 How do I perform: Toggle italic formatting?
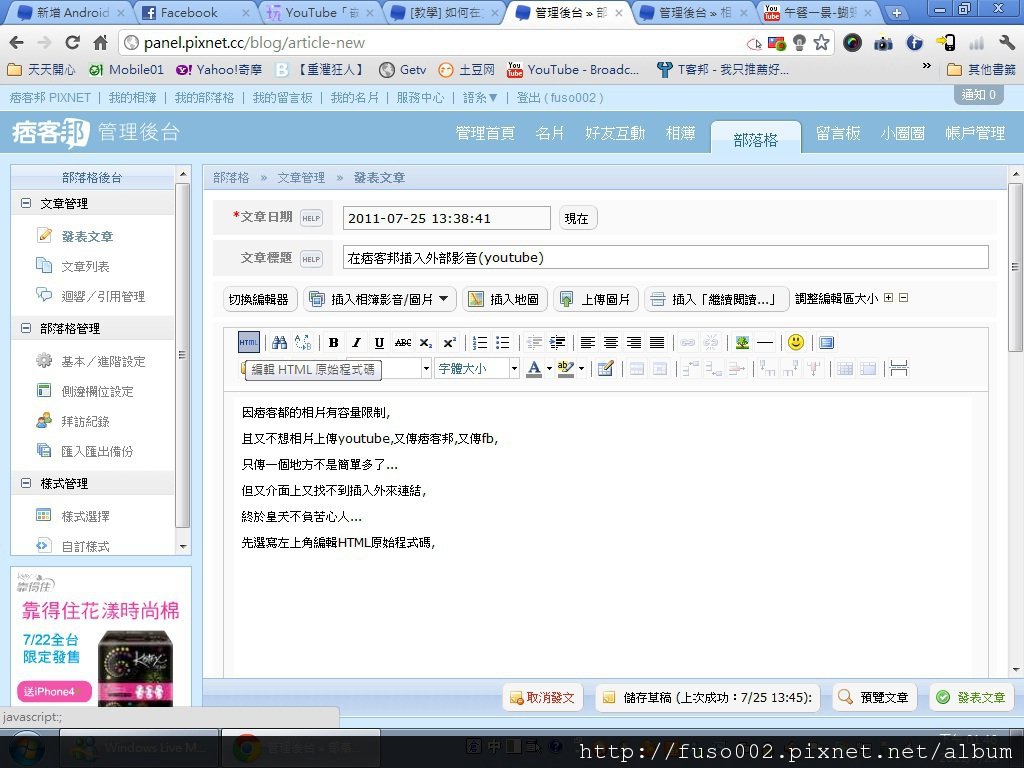tap(357, 342)
